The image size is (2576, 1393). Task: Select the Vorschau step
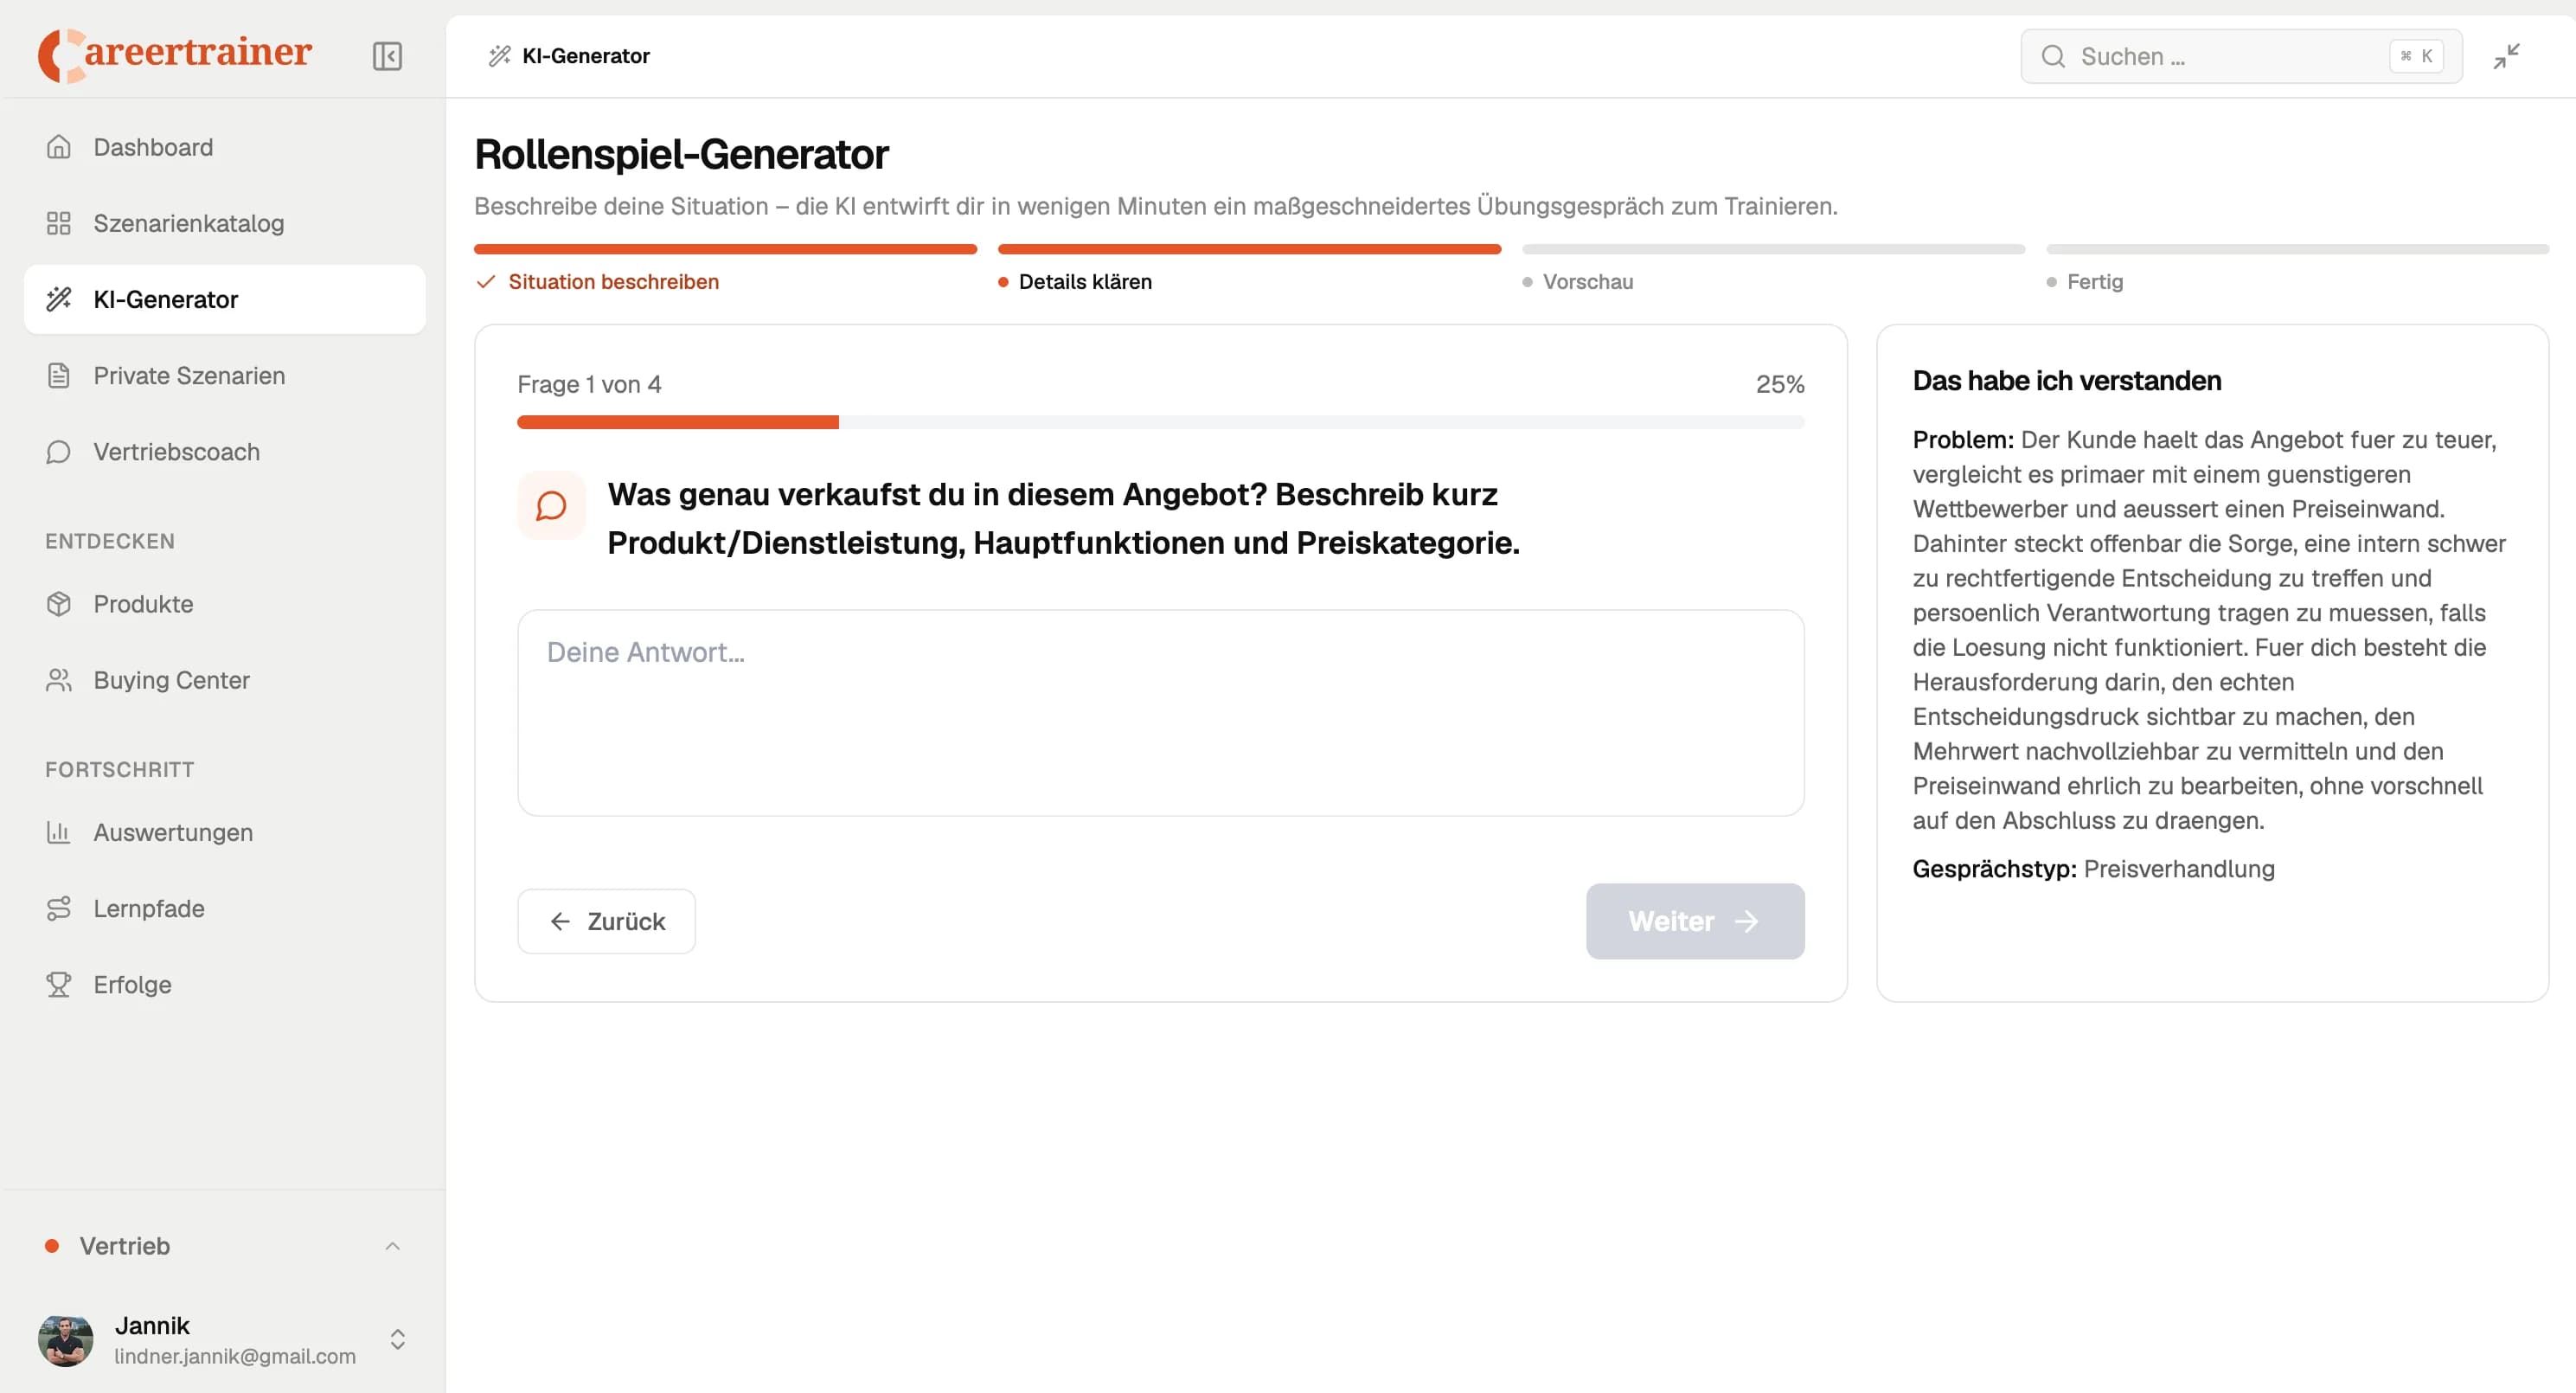click(x=1588, y=282)
